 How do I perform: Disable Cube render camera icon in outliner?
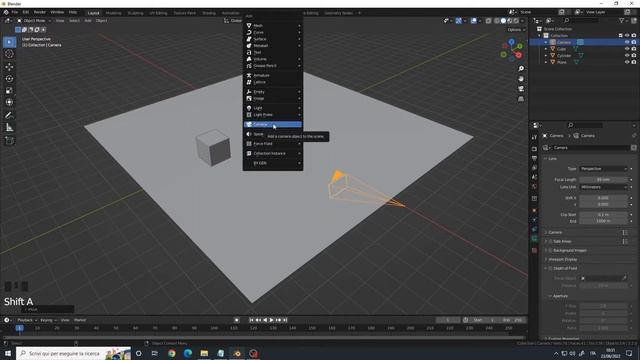pos(633,49)
